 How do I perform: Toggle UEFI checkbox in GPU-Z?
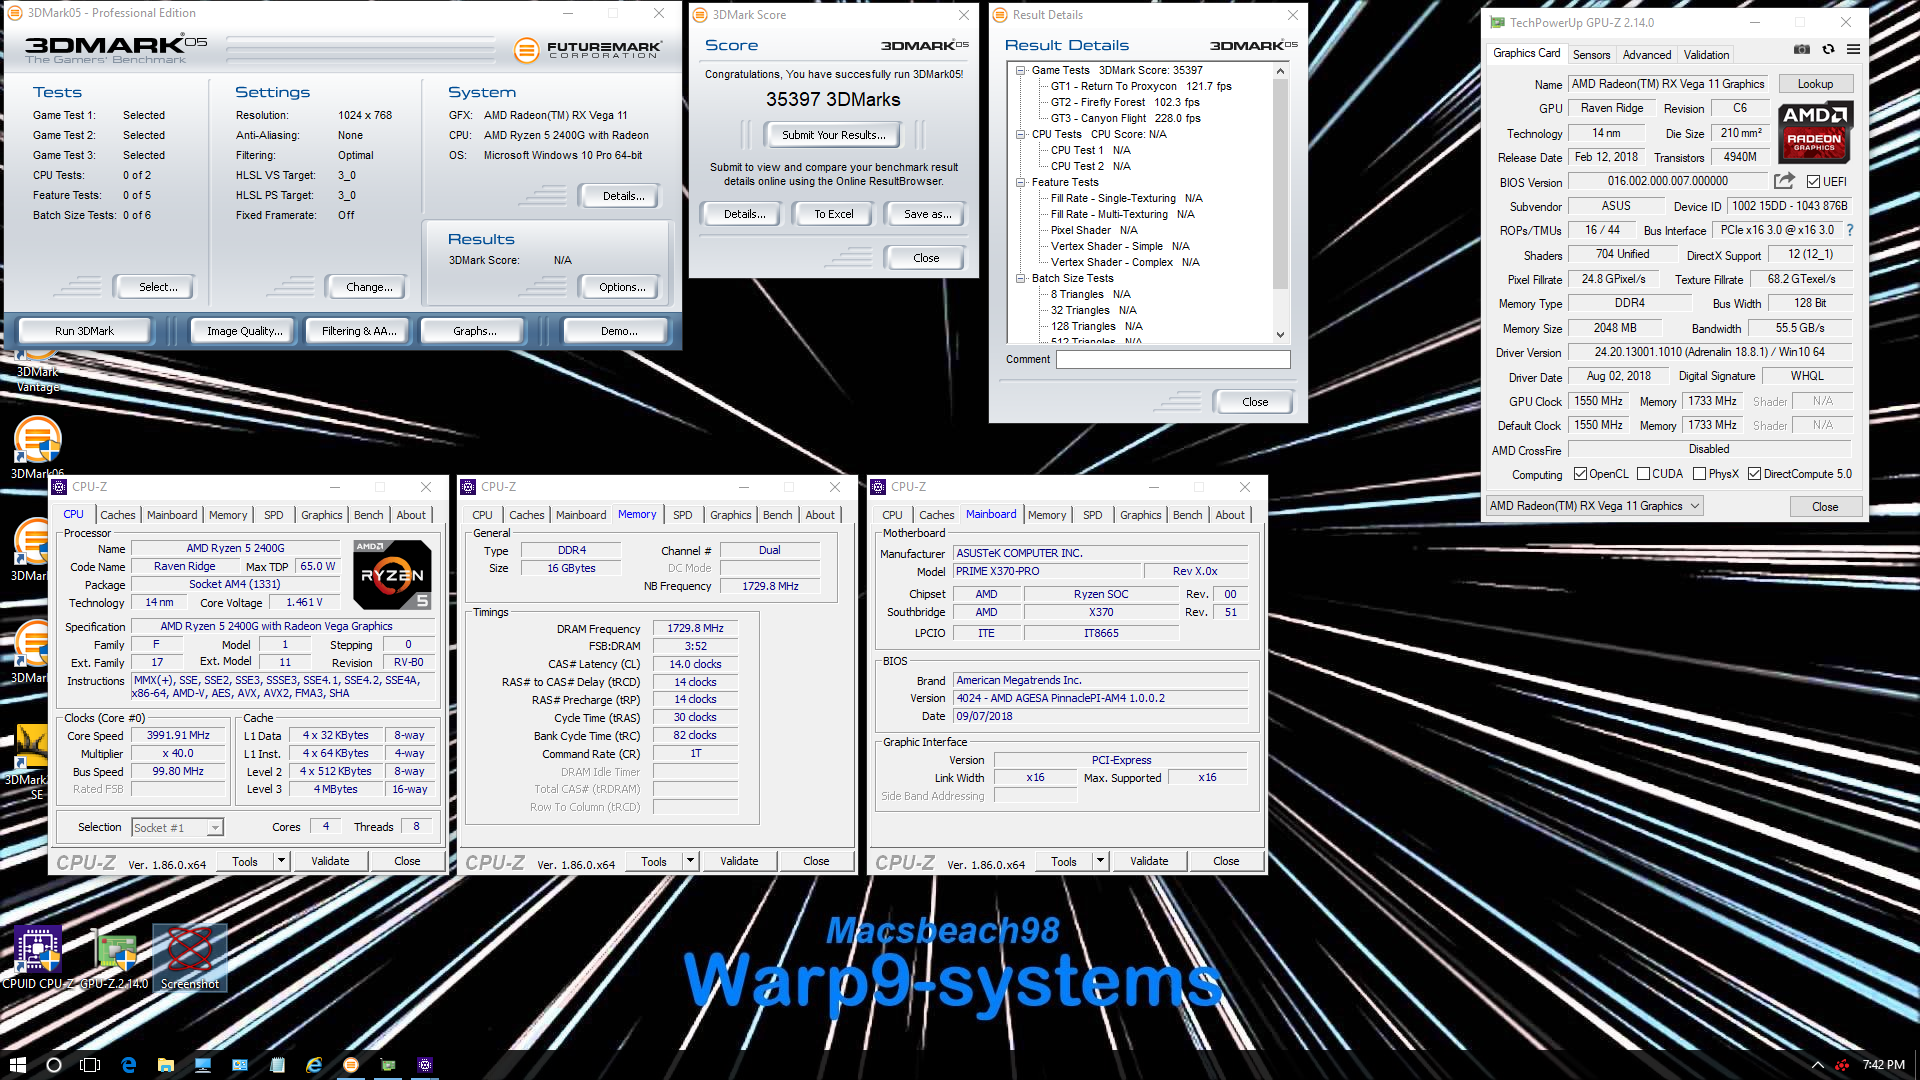1813,182
